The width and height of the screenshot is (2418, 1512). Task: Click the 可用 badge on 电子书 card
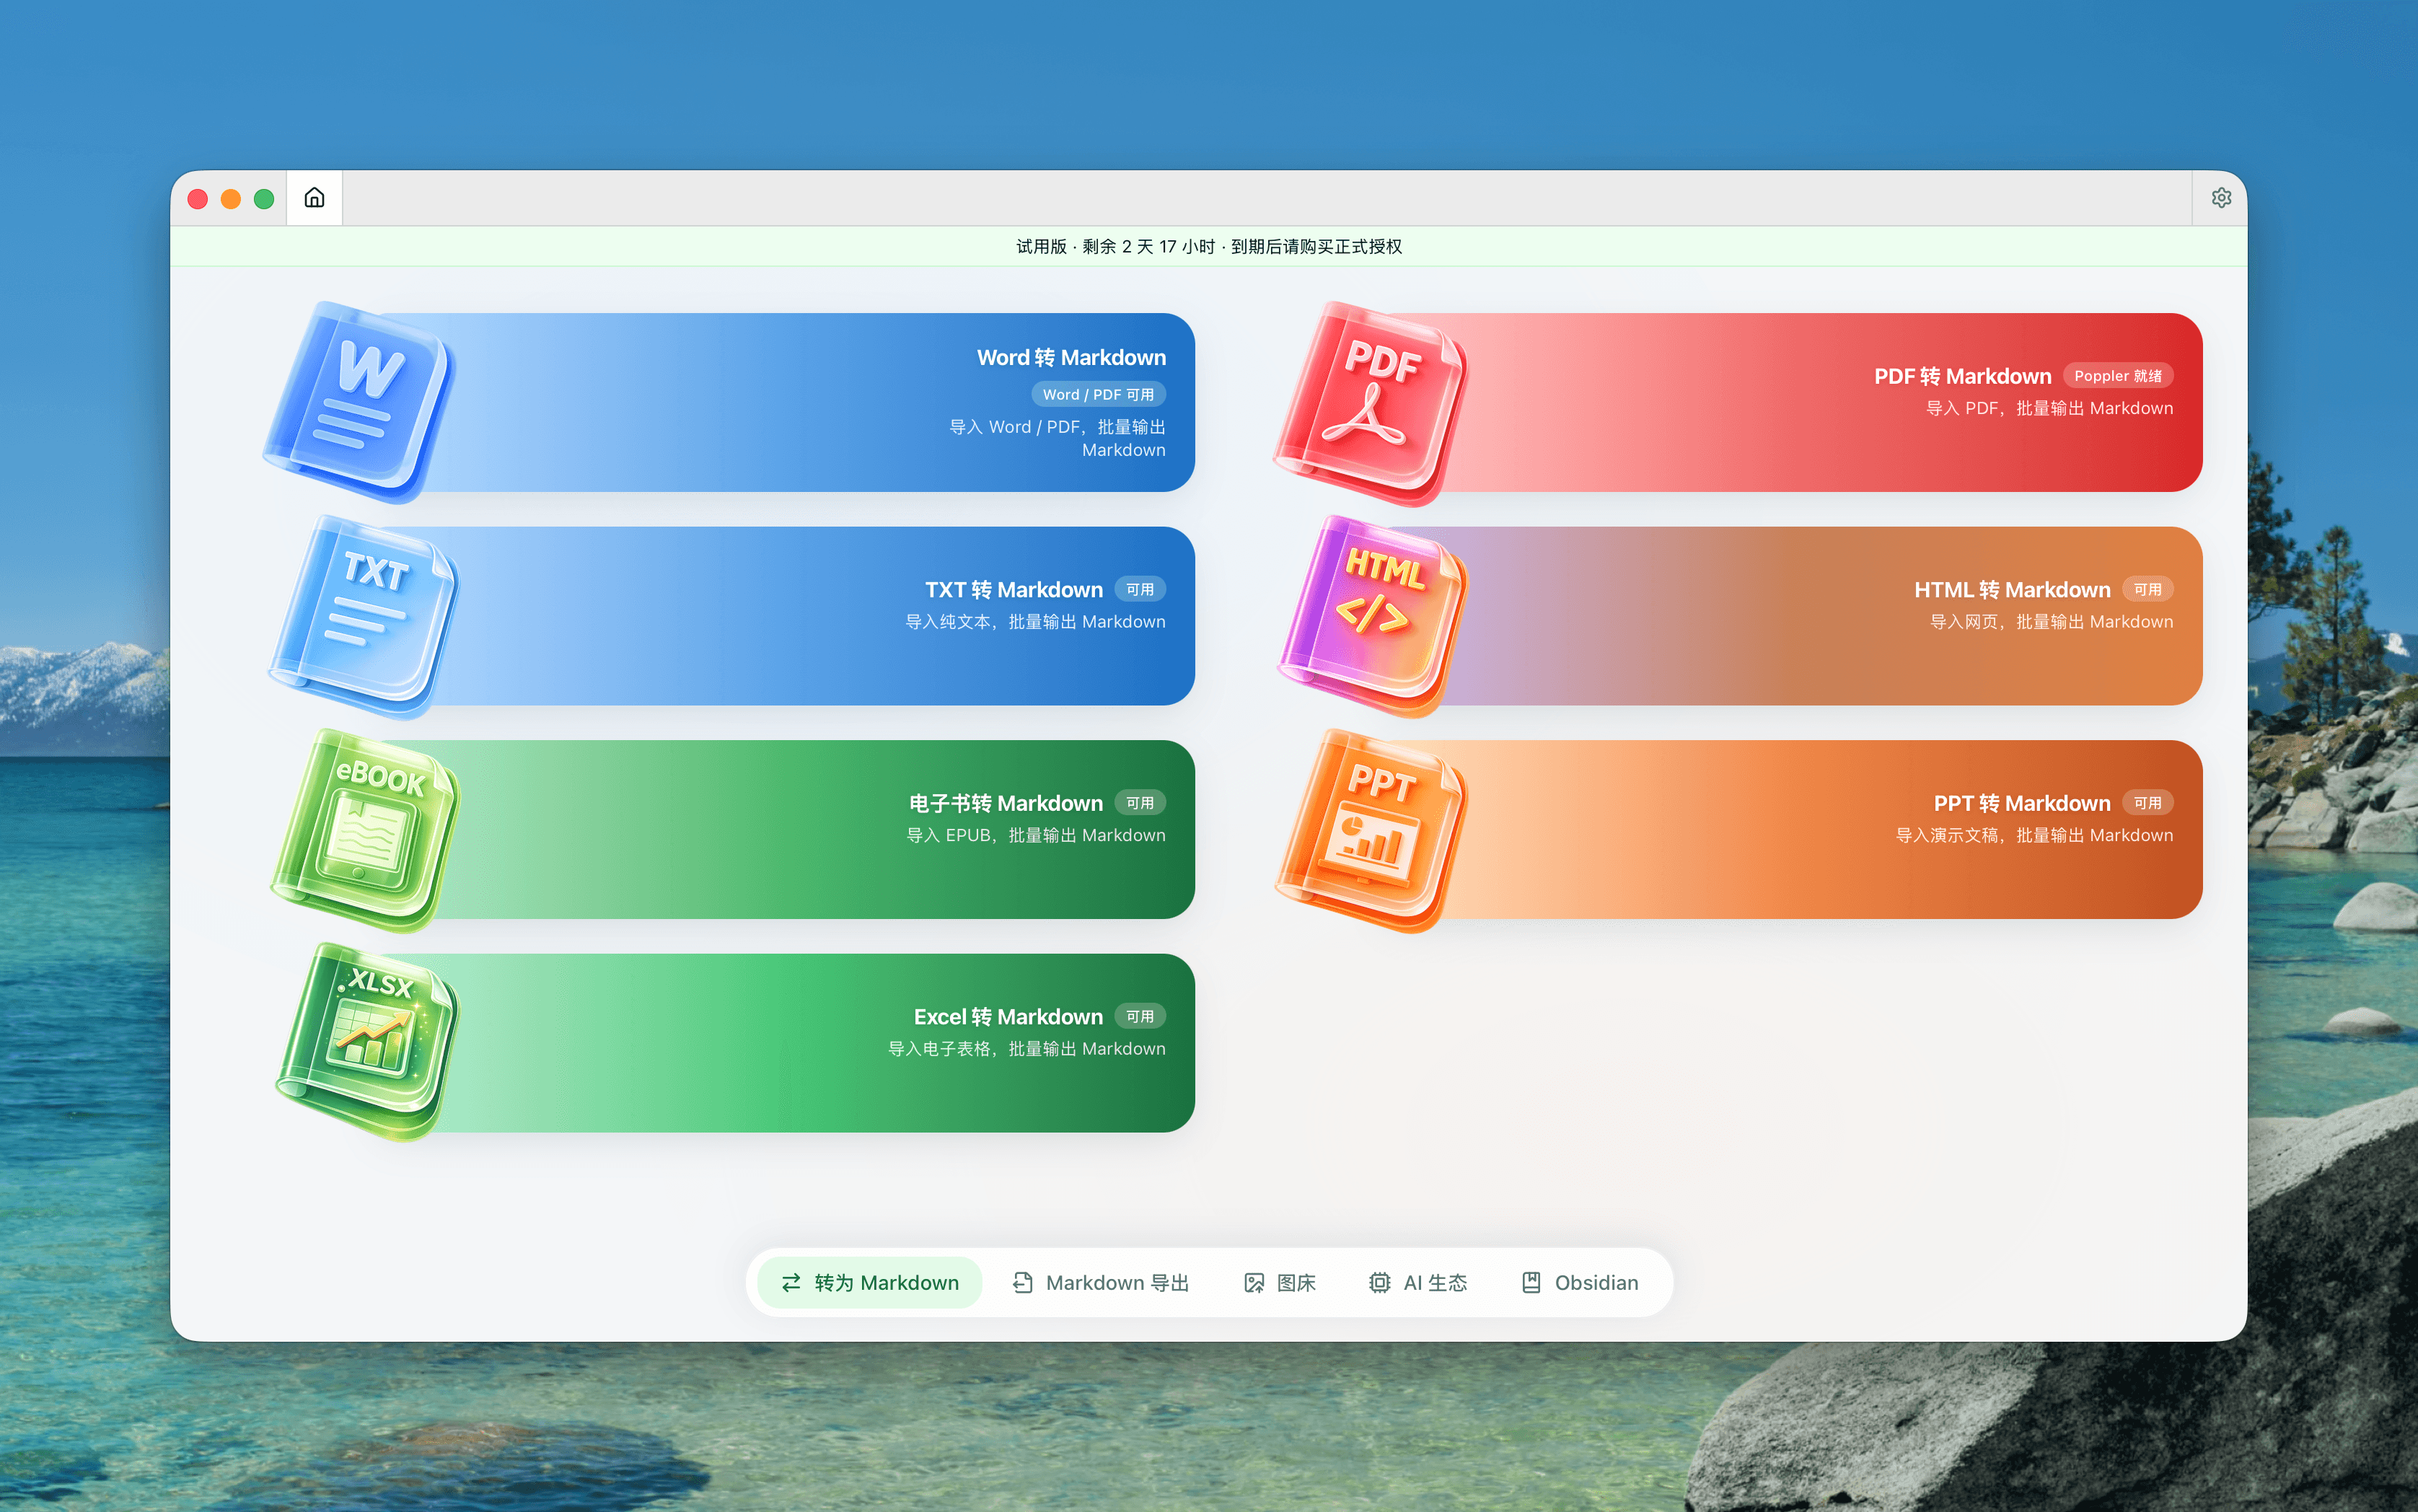point(1140,803)
